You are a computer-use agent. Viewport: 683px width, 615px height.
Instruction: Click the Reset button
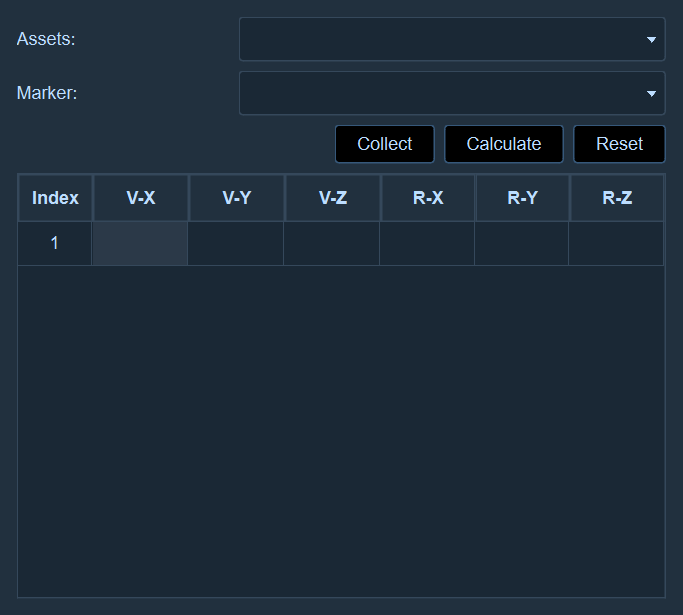click(619, 144)
